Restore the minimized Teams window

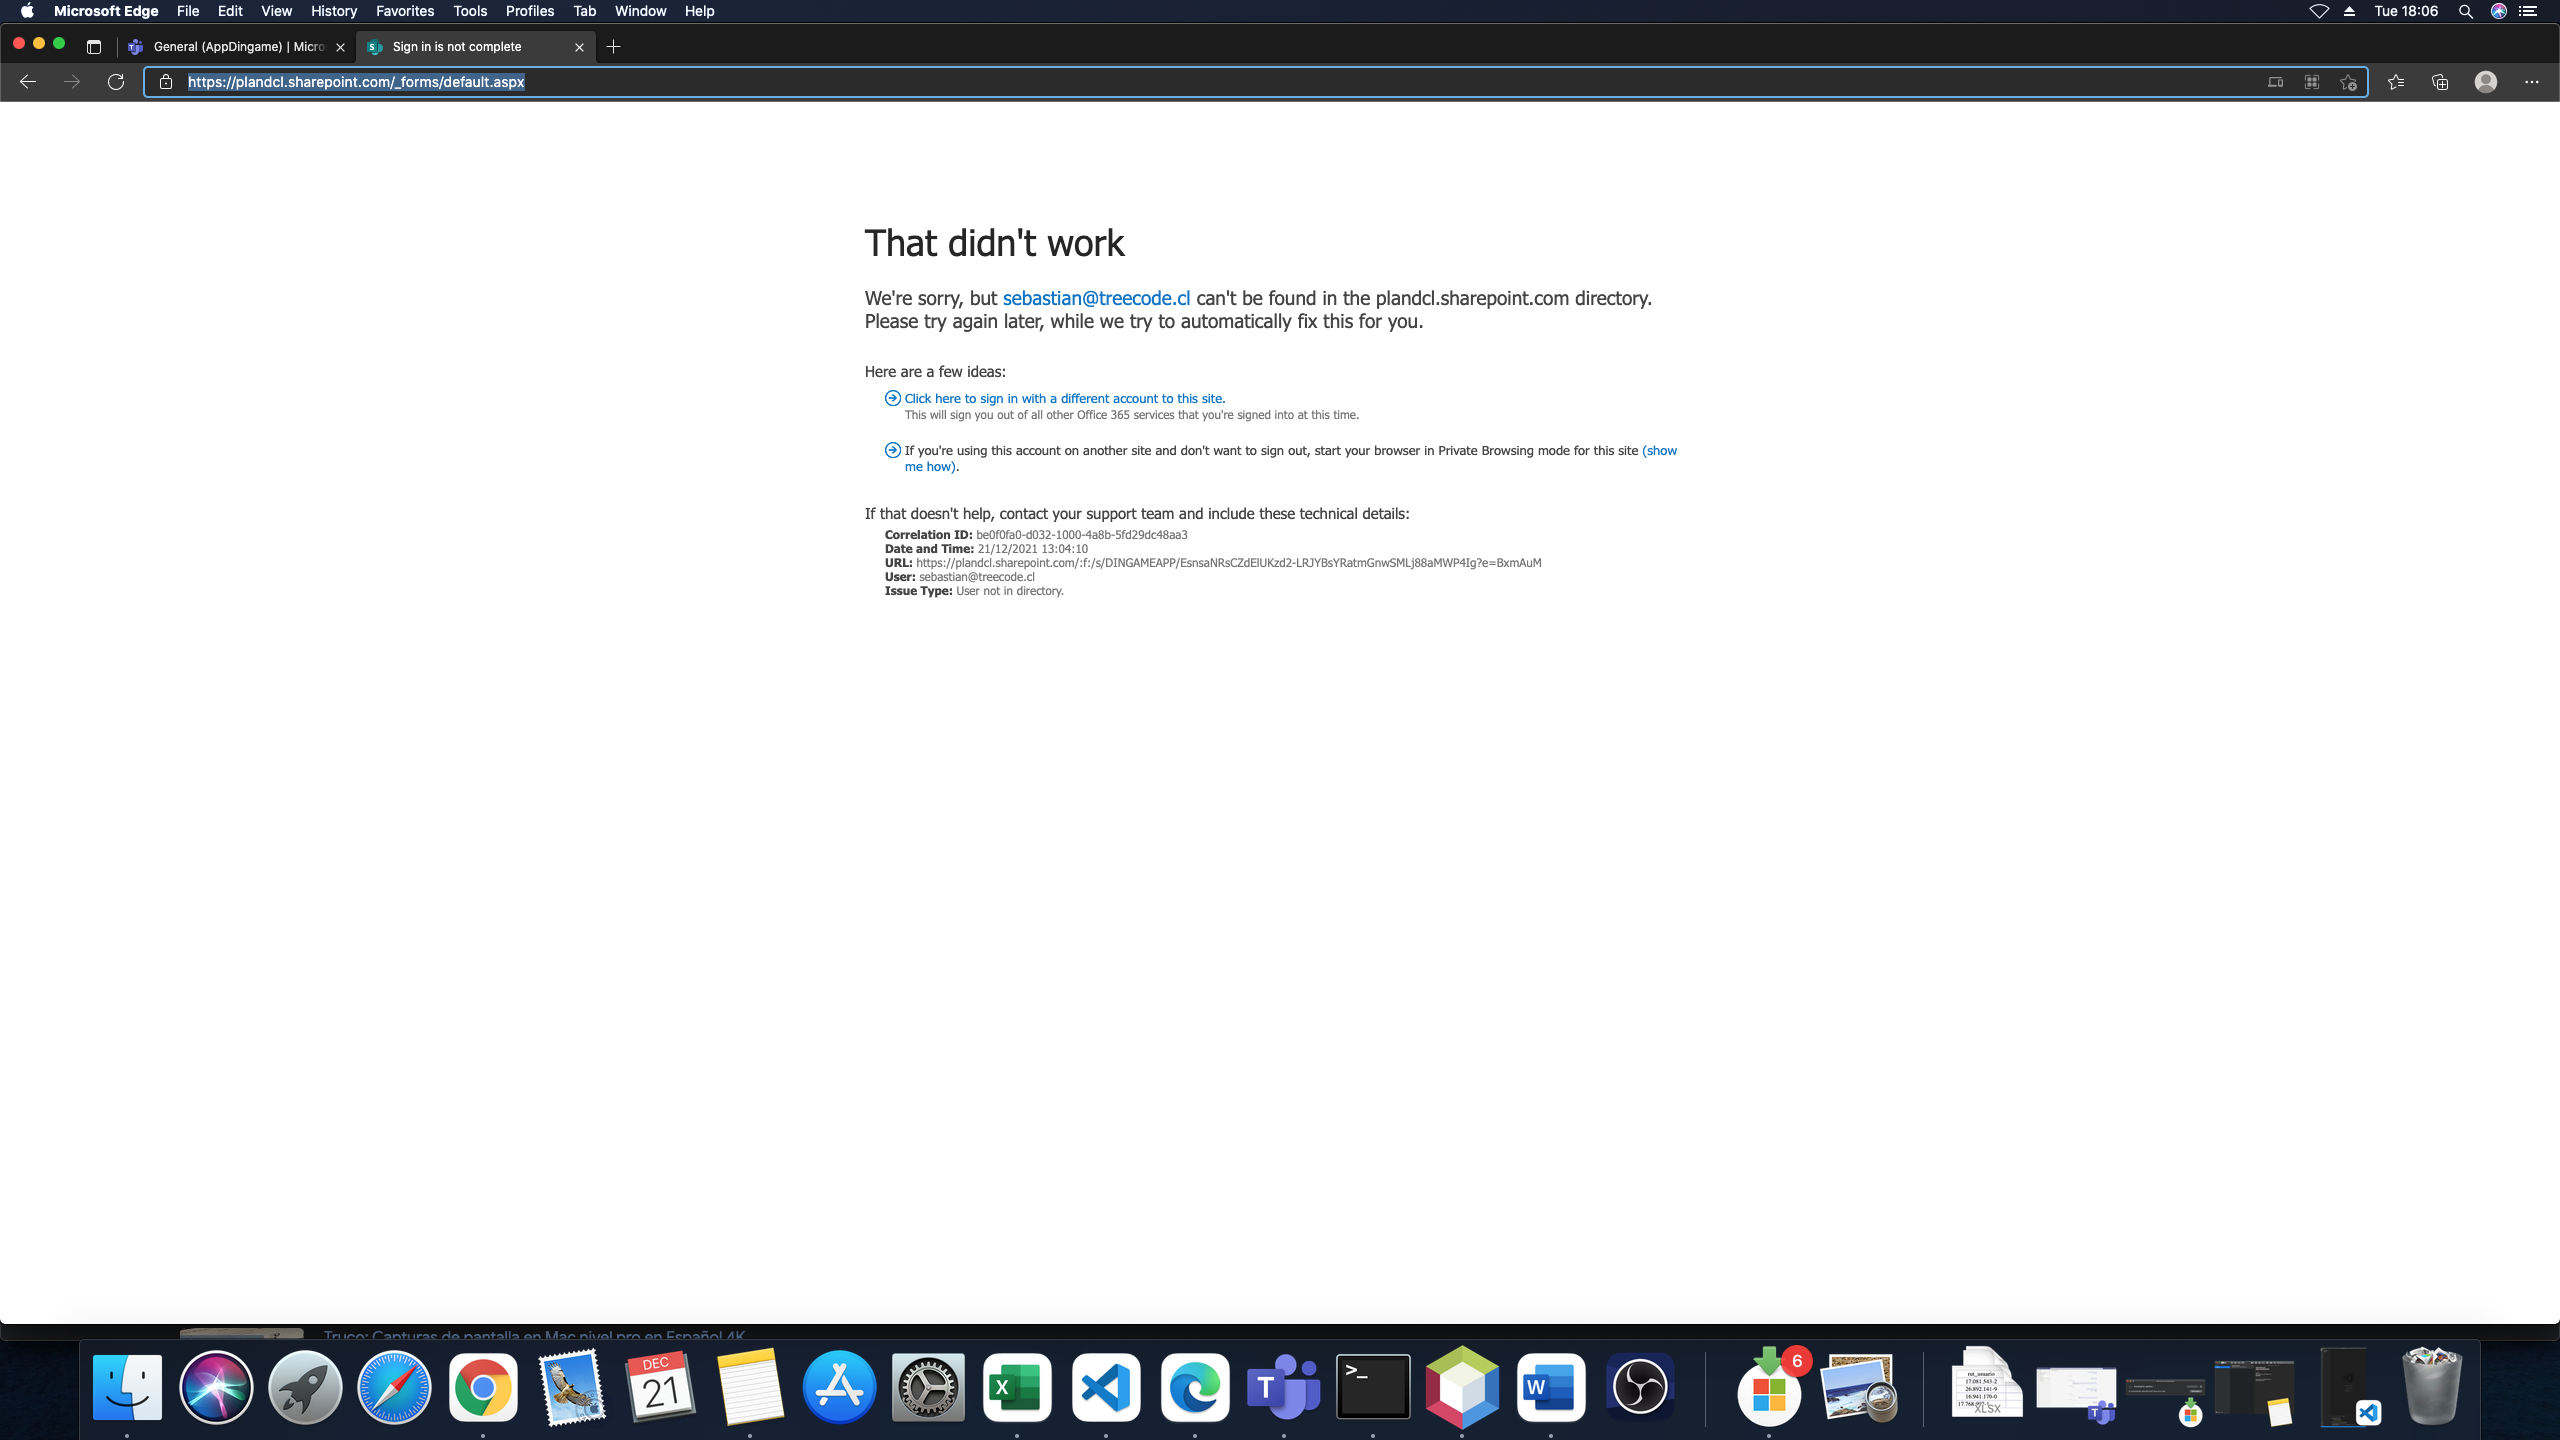click(2077, 1393)
